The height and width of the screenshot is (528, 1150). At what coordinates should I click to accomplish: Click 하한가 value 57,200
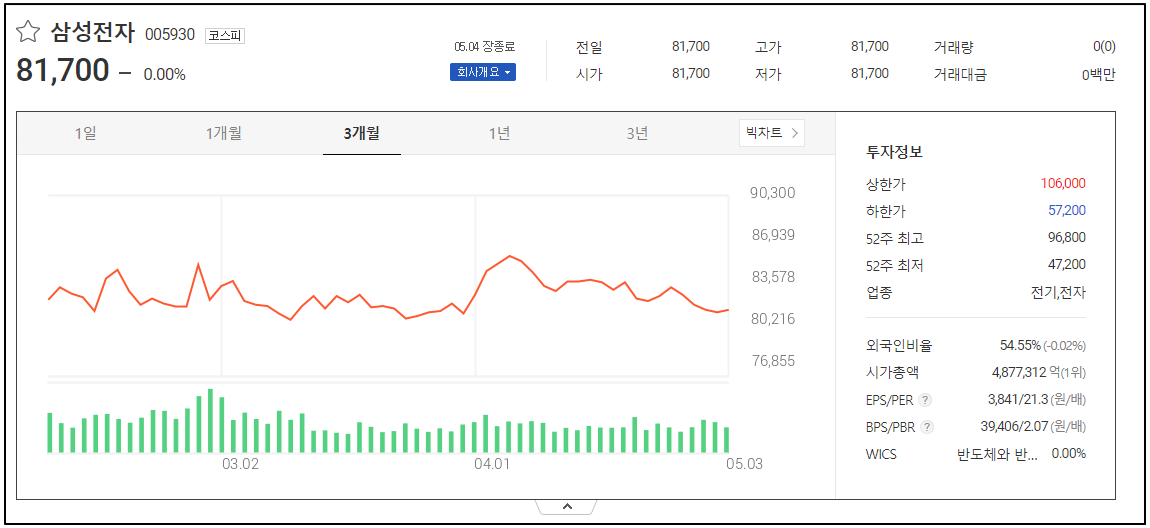pyautogui.click(x=1067, y=210)
